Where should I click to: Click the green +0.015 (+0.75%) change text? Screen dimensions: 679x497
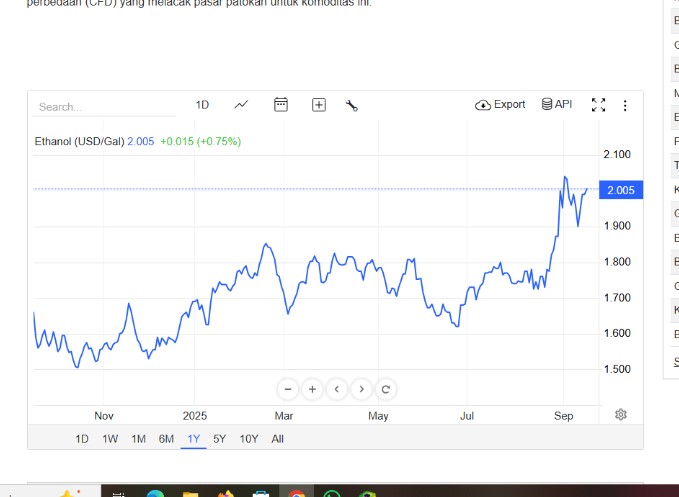tap(200, 142)
